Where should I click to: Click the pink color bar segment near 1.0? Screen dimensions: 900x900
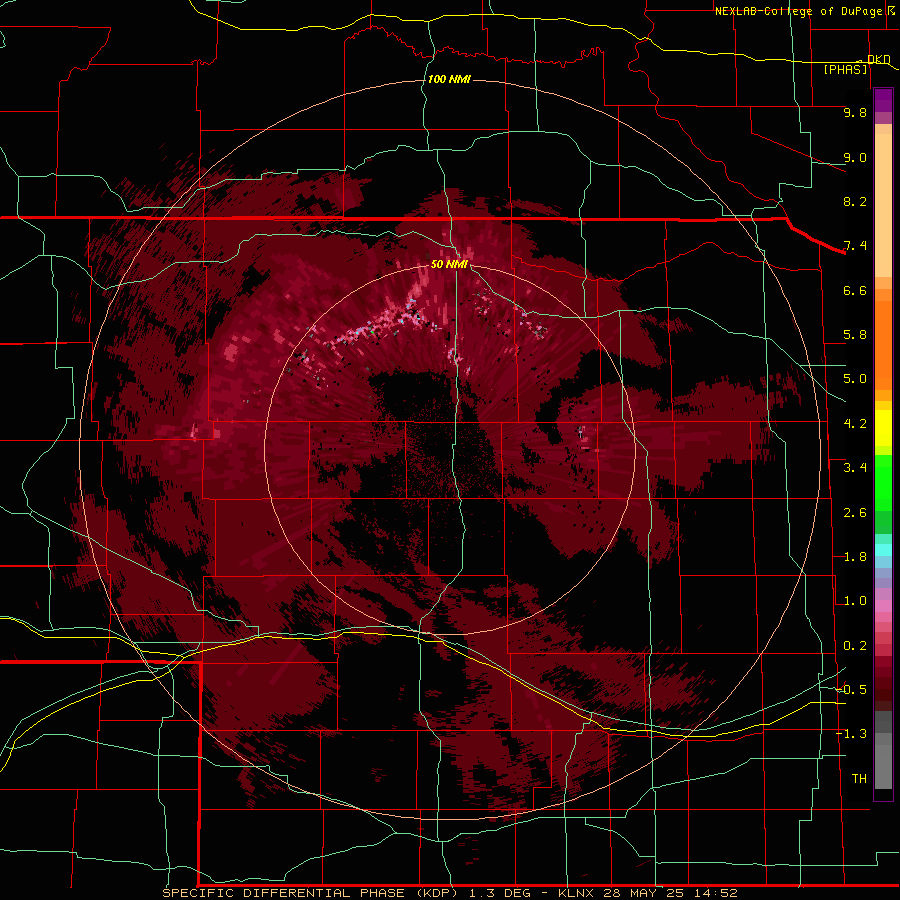click(883, 606)
